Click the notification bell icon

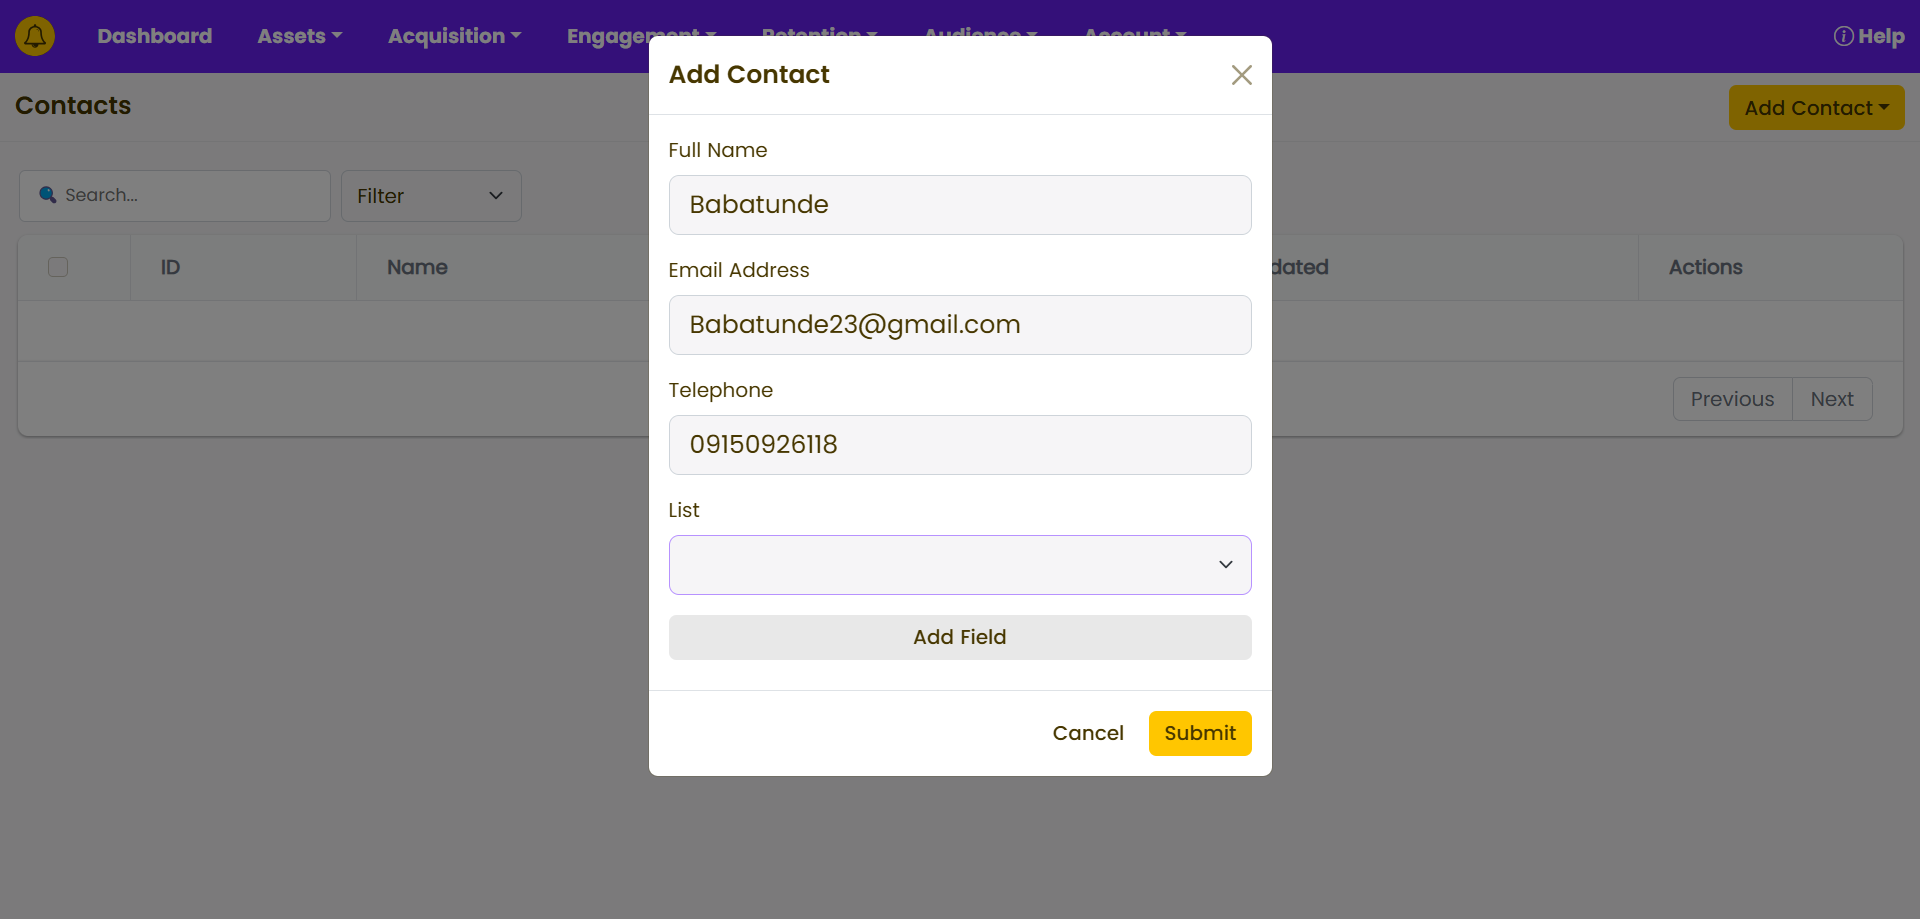click(x=35, y=36)
